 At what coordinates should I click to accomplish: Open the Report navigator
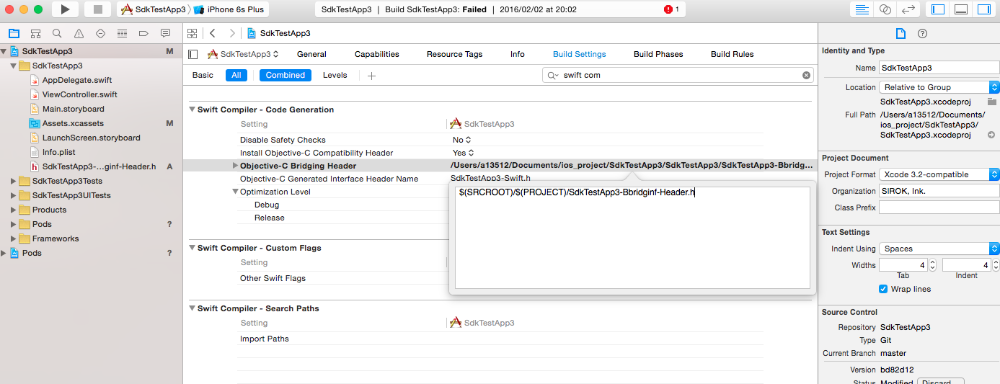(x=165, y=33)
